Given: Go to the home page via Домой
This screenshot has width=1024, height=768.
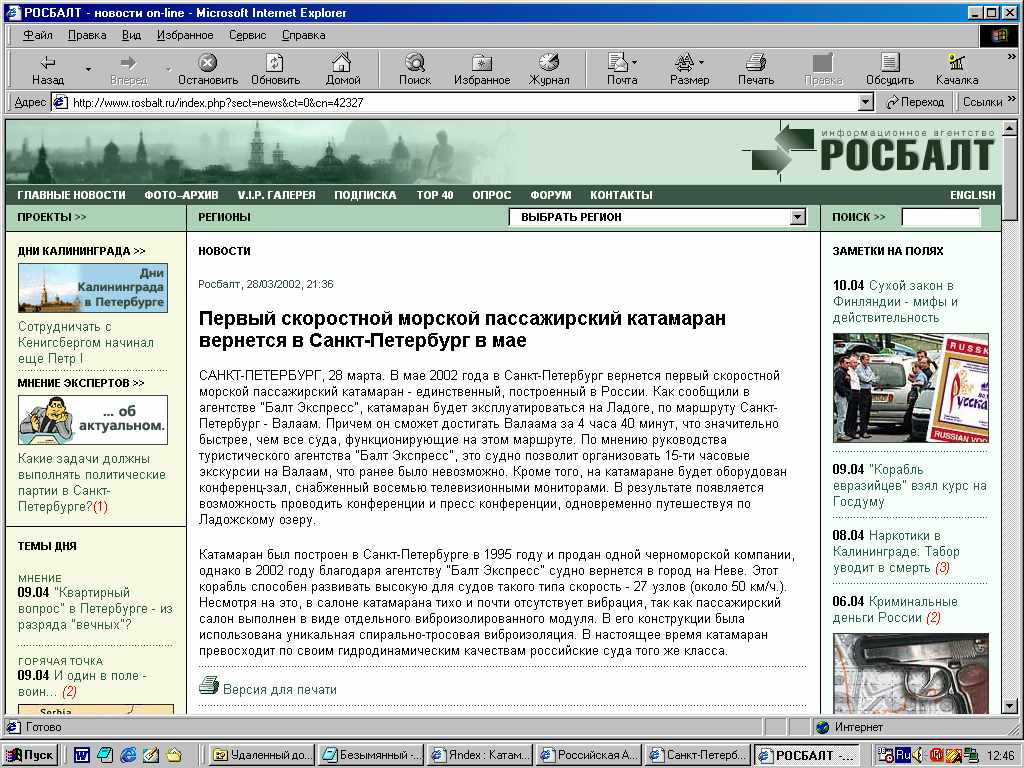Looking at the screenshot, I should (343, 70).
